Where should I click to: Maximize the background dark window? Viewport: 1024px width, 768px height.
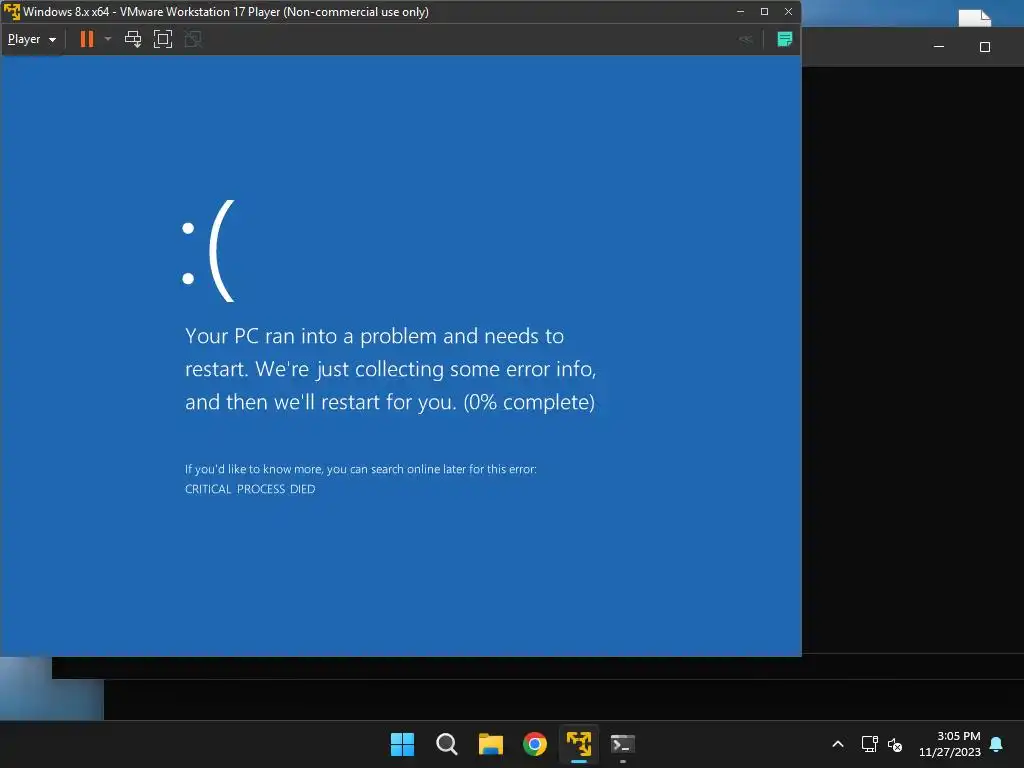tap(985, 47)
